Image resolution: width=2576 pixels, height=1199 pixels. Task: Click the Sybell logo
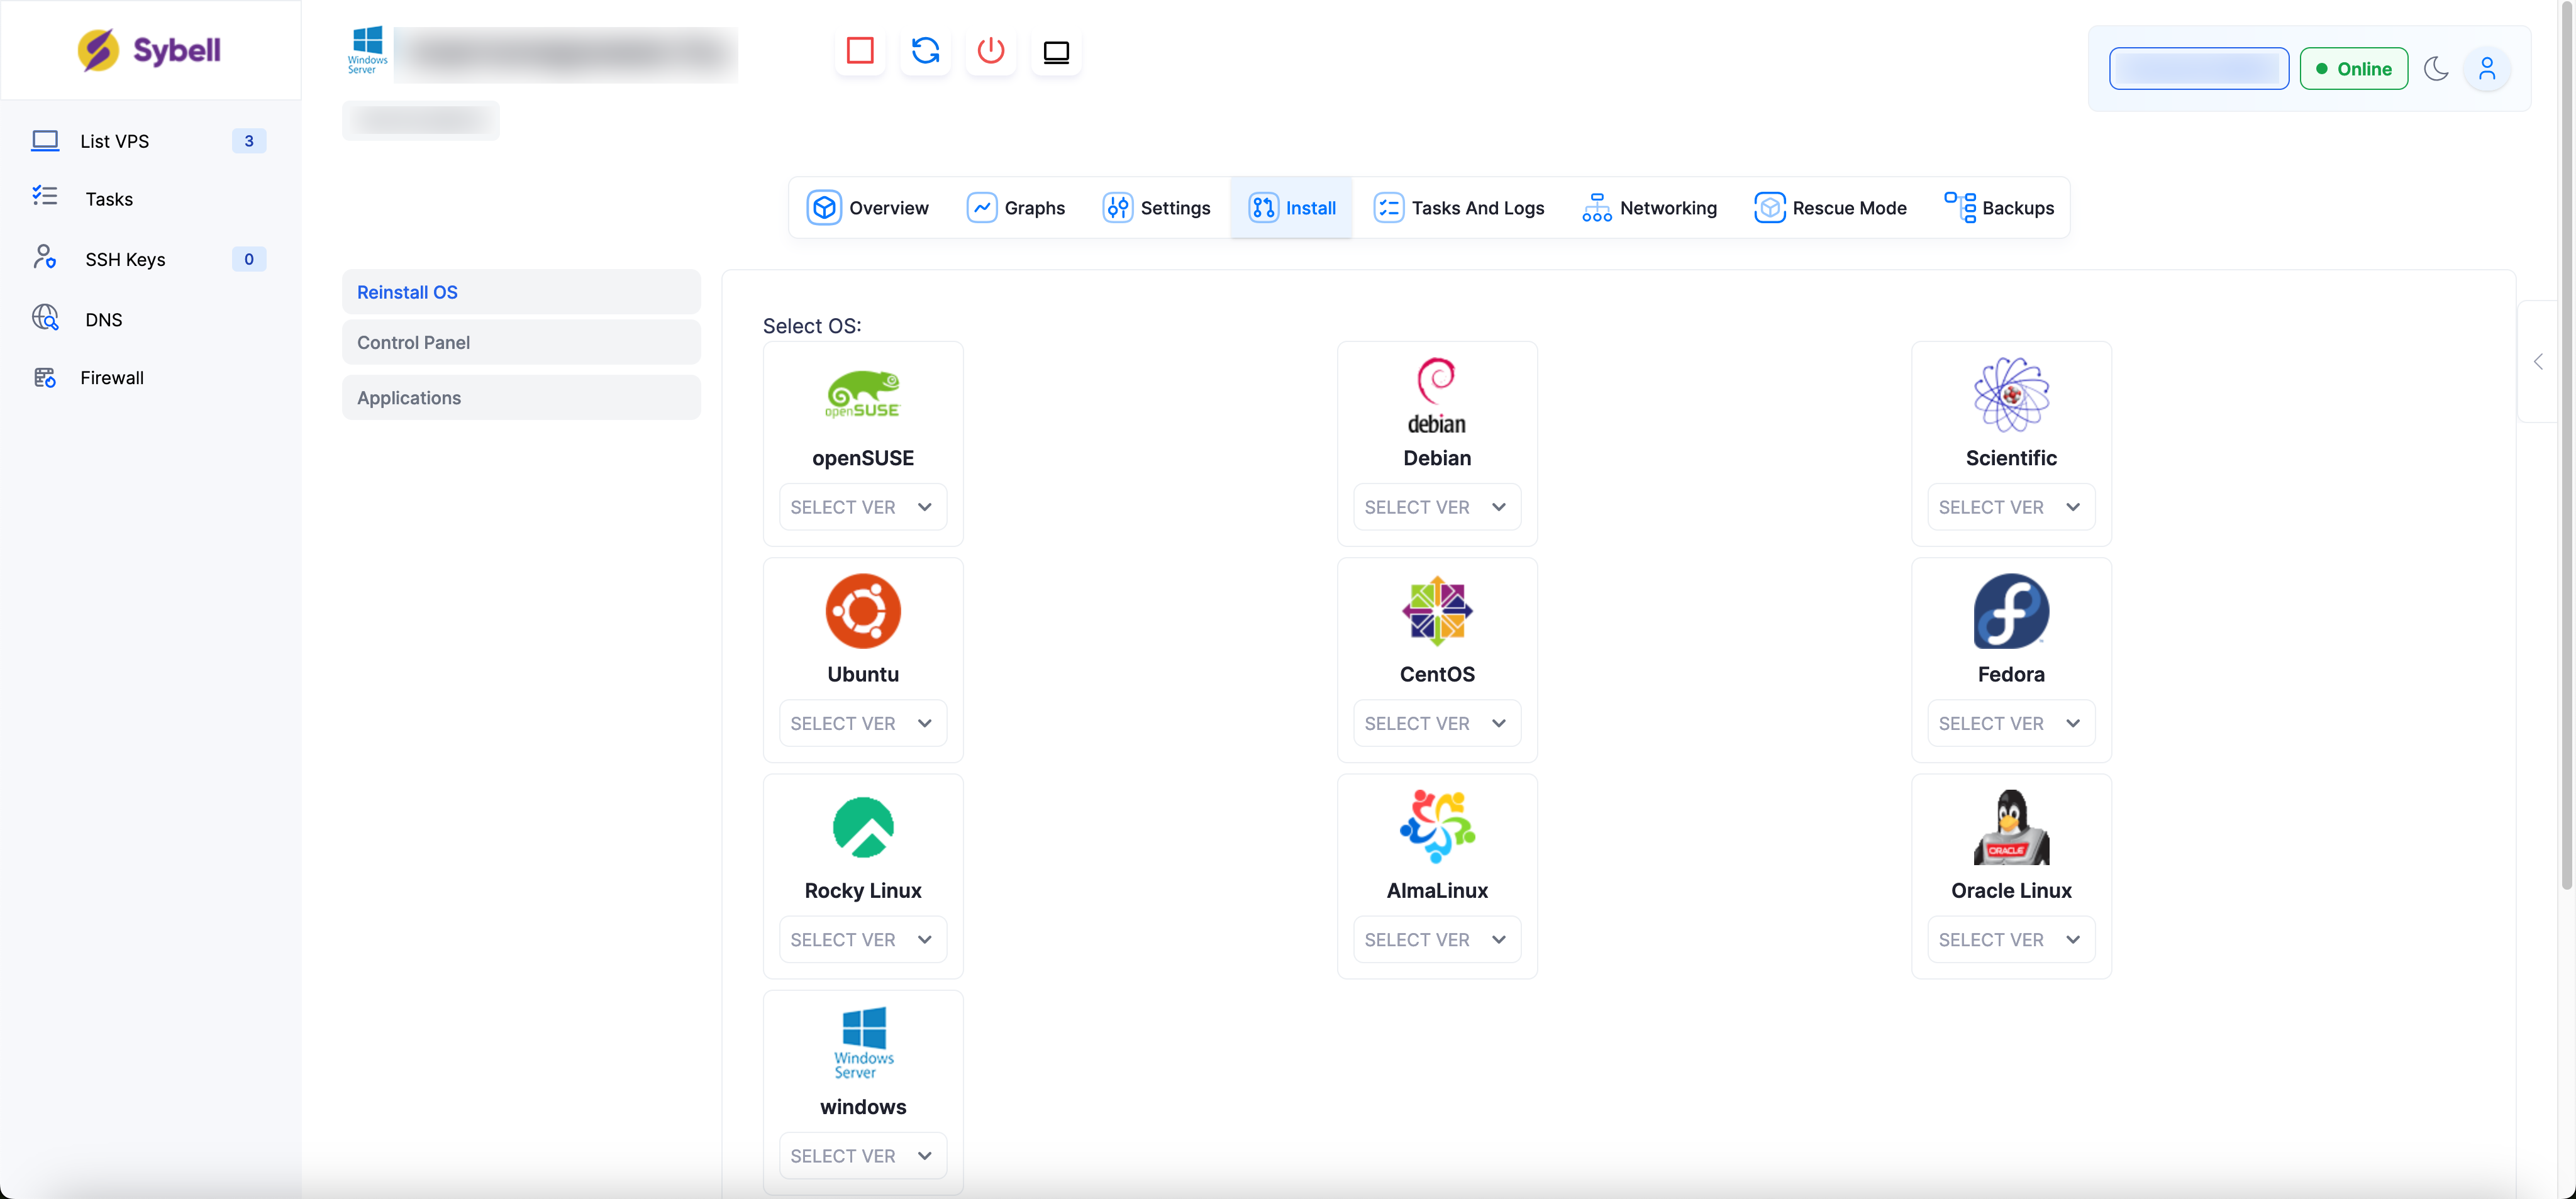pos(150,50)
